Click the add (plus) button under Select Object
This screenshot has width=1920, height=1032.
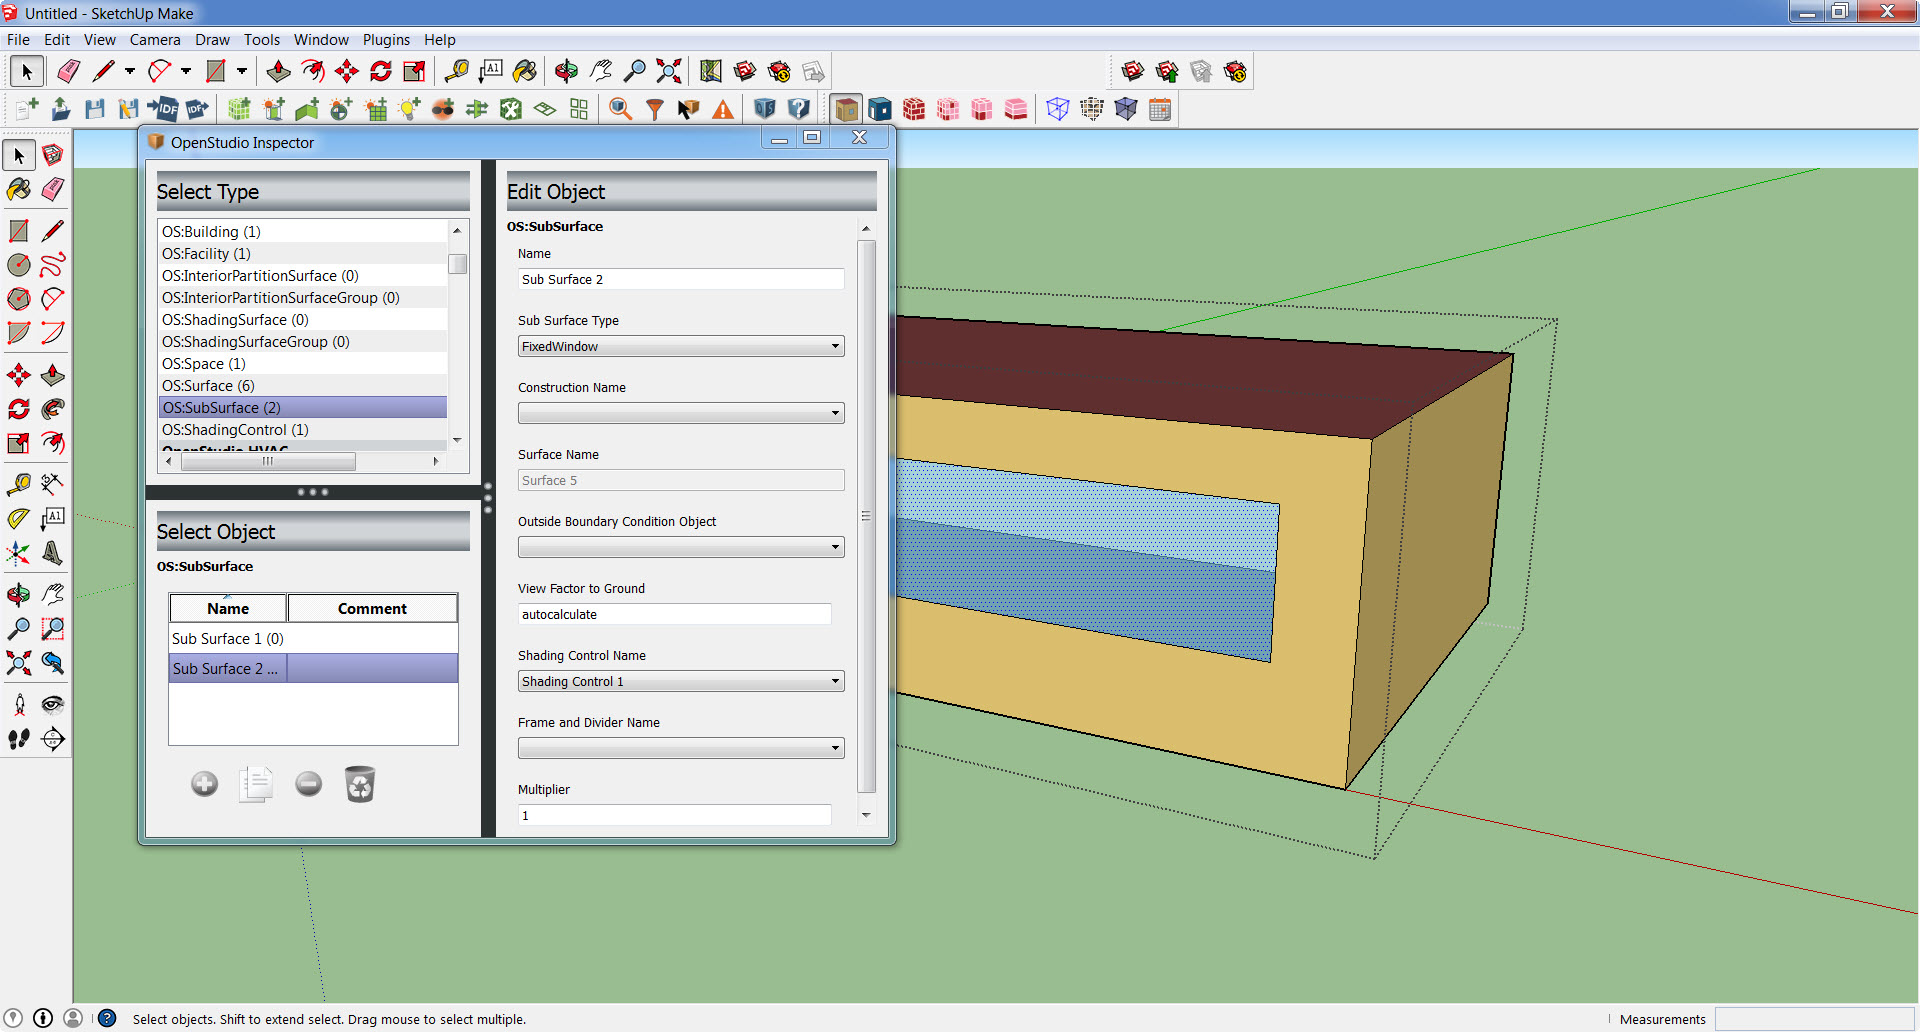pyautogui.click(x=204, y=784)
